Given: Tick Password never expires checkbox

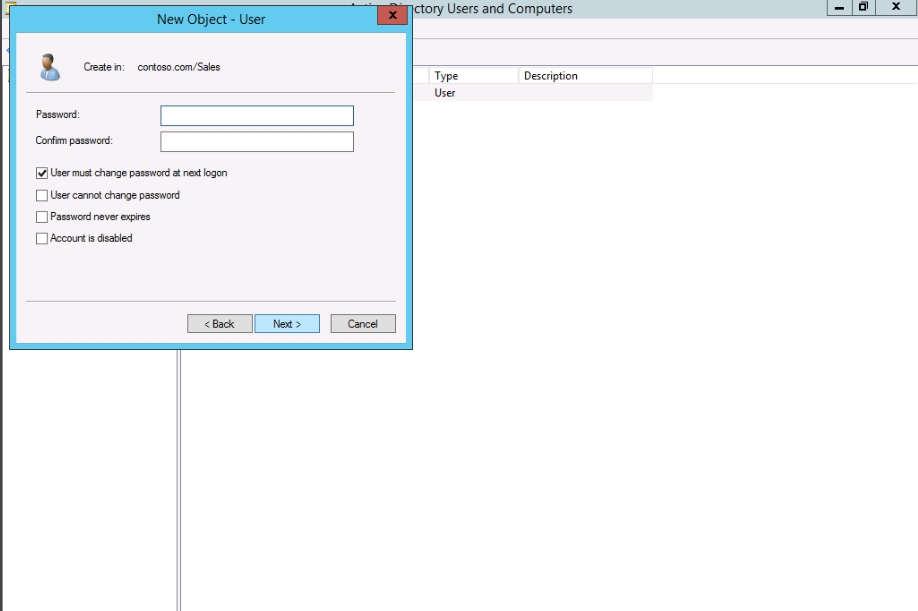Looking at the screenshot, I should 42,217.
